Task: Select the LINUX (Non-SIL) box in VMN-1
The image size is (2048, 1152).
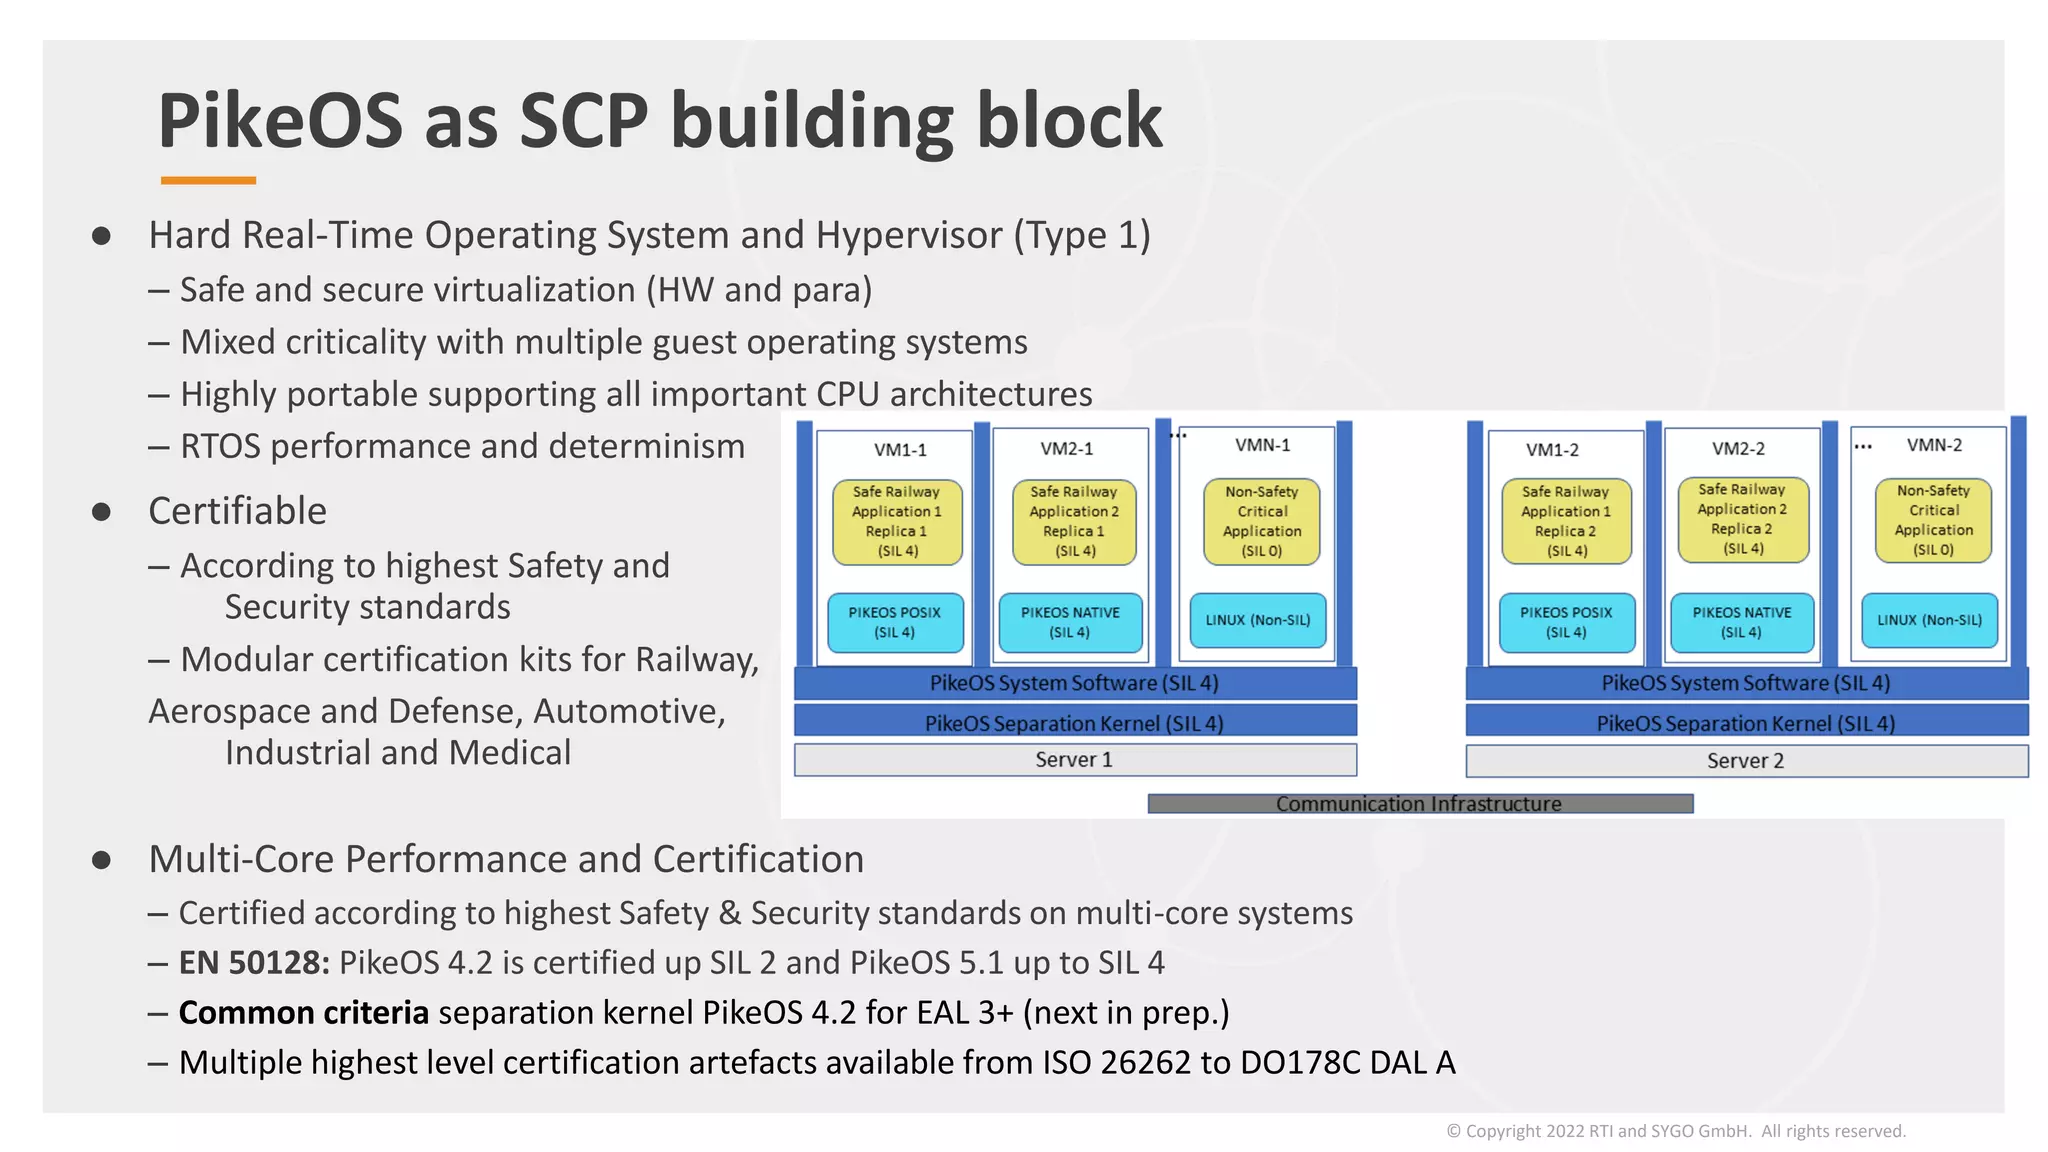Action: (x=1257, y=620)
